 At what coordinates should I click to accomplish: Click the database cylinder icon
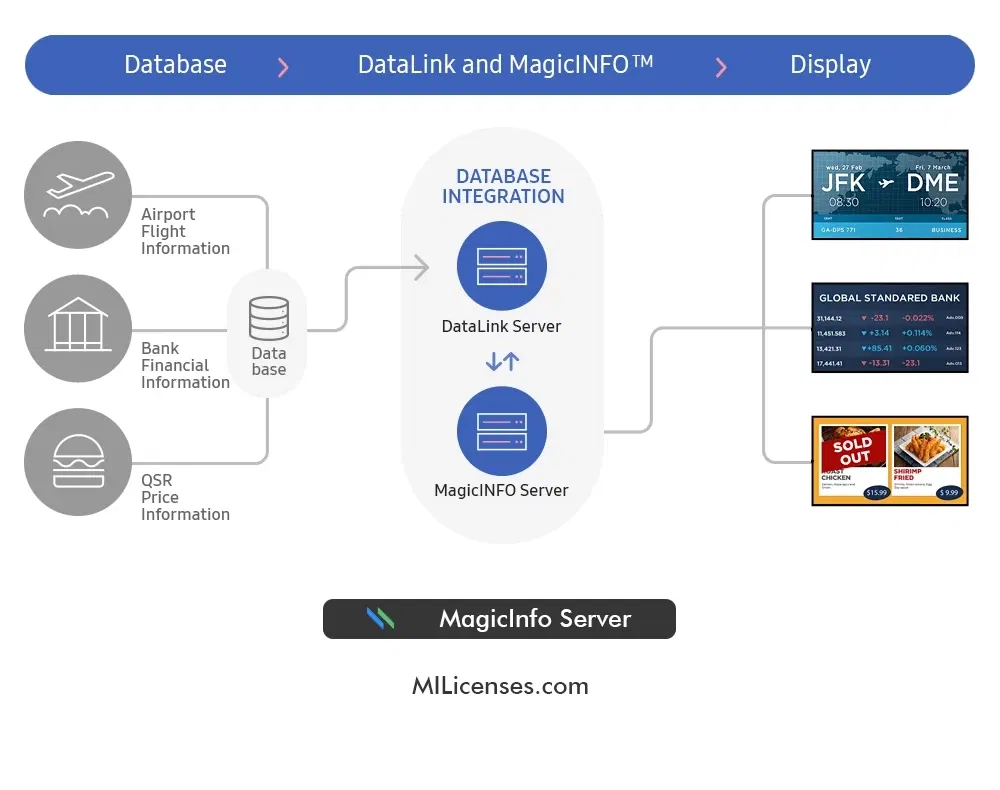click(268, 318)
